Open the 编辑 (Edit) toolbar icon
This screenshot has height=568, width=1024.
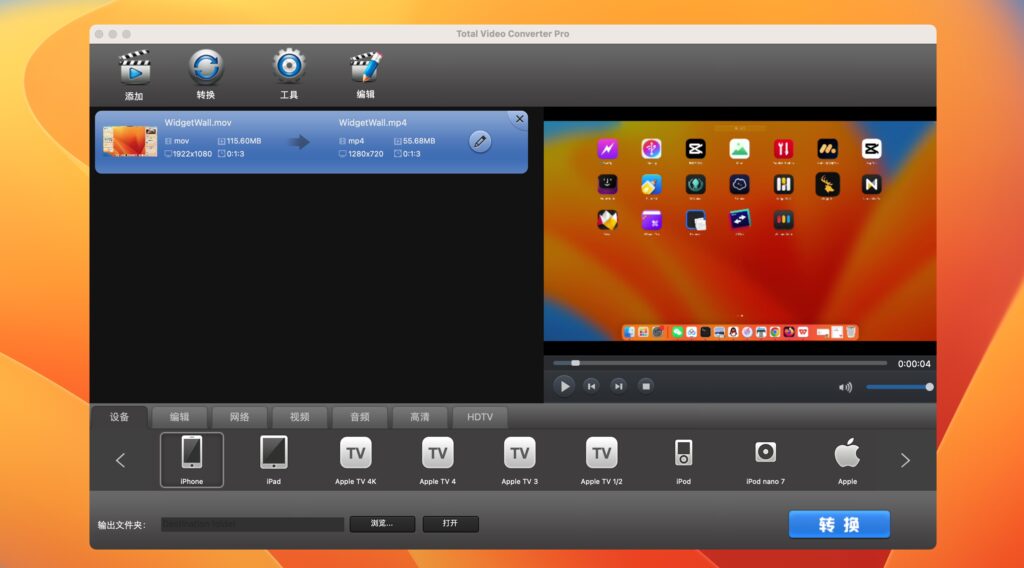click(x=365, y=67)
